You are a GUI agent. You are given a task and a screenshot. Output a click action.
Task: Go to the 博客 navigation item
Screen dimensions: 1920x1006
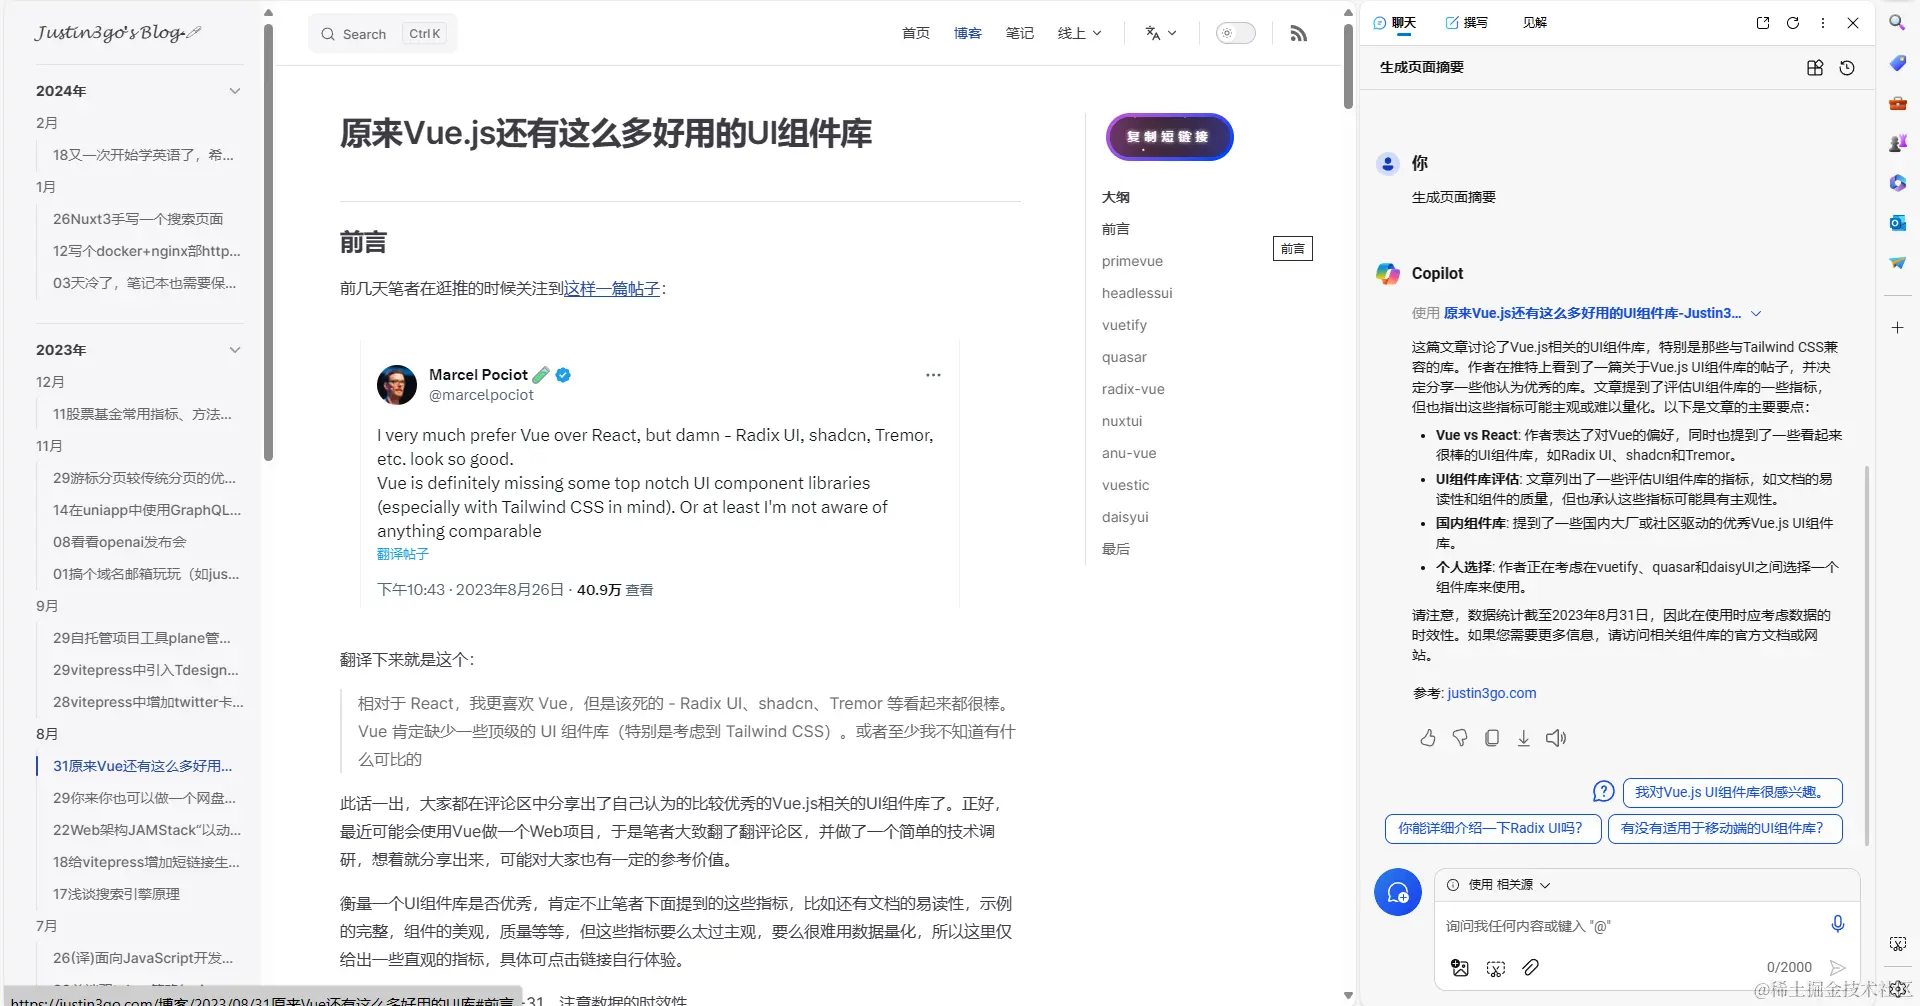pos(968,33)
